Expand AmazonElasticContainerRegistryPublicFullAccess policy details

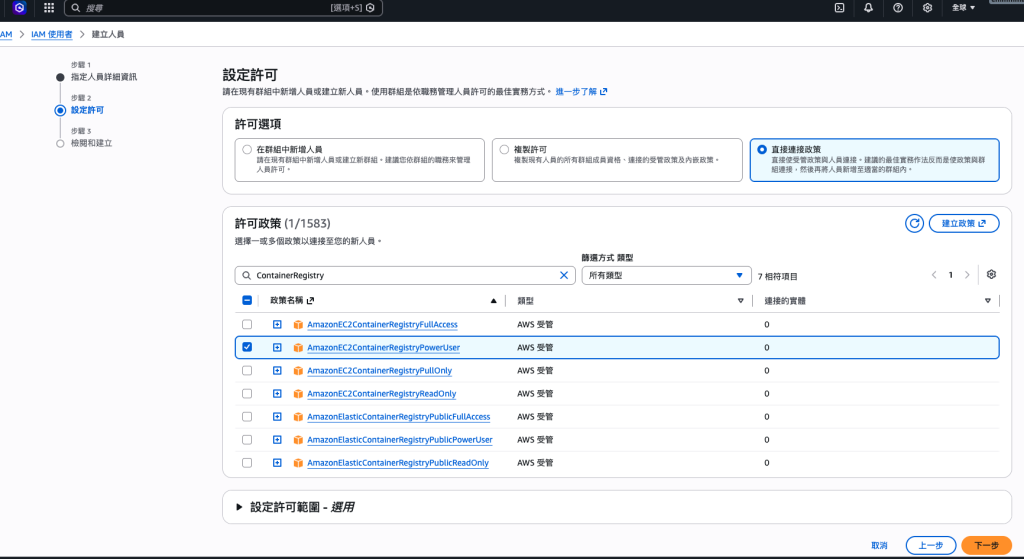(x=277, y=417)
